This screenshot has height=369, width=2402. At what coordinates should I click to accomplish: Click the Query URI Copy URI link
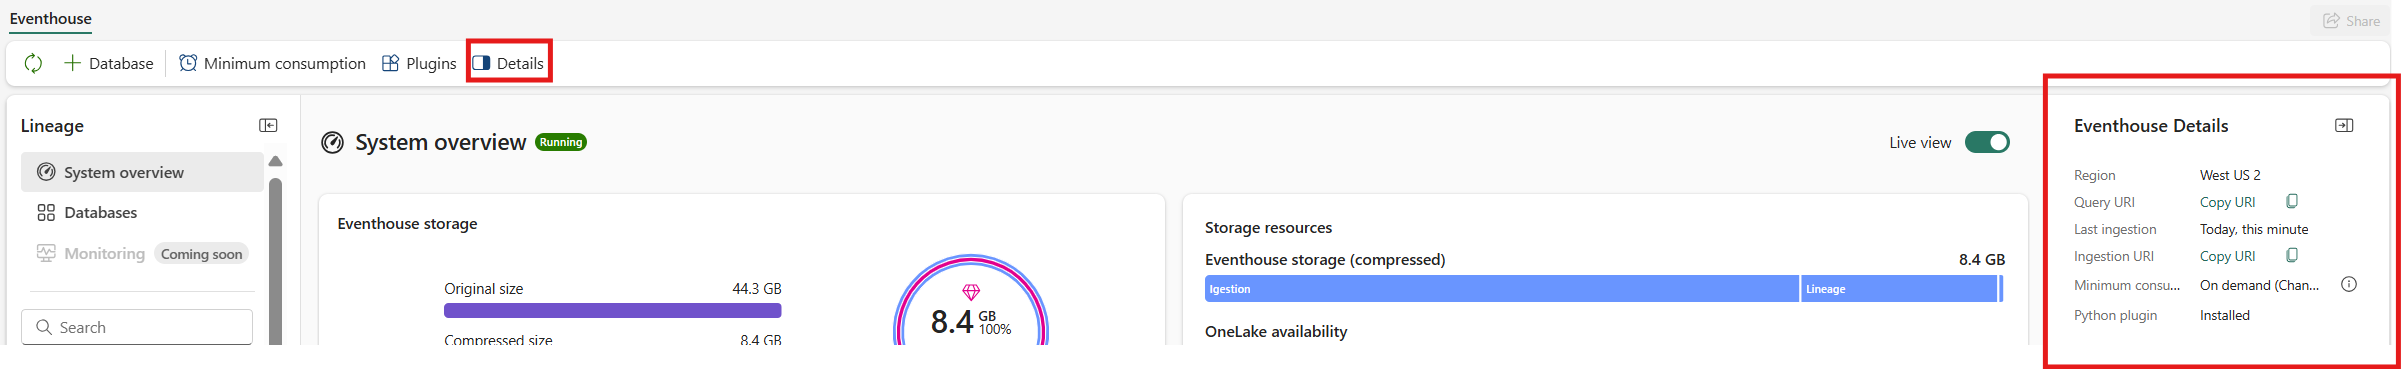2227,202
